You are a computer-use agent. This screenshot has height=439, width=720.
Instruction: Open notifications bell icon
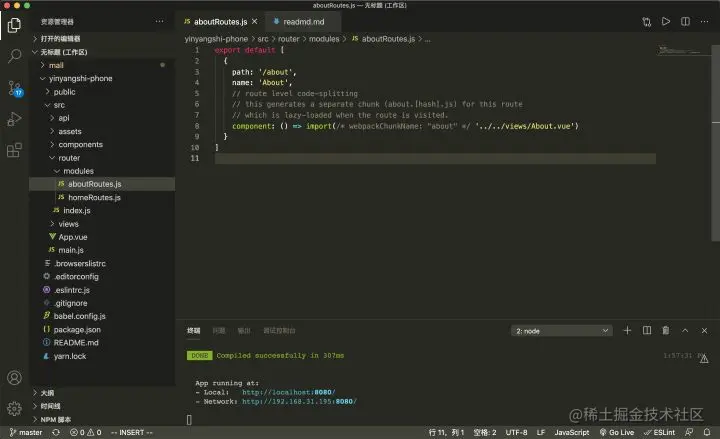click(x=707, y=432)
